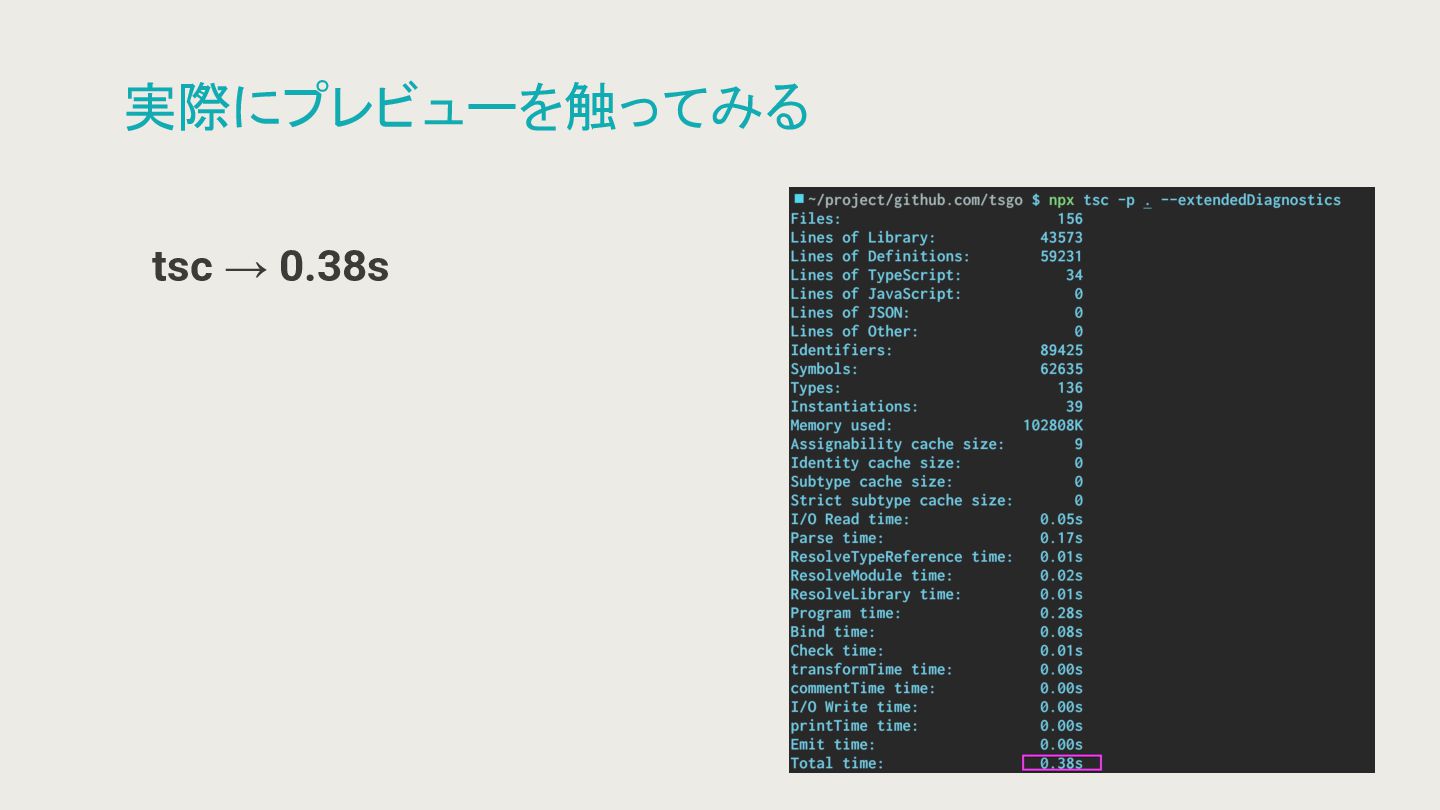Click the Bind time value 0.08s
This screenshot has width=1440, height=810.
(1061, 631)
